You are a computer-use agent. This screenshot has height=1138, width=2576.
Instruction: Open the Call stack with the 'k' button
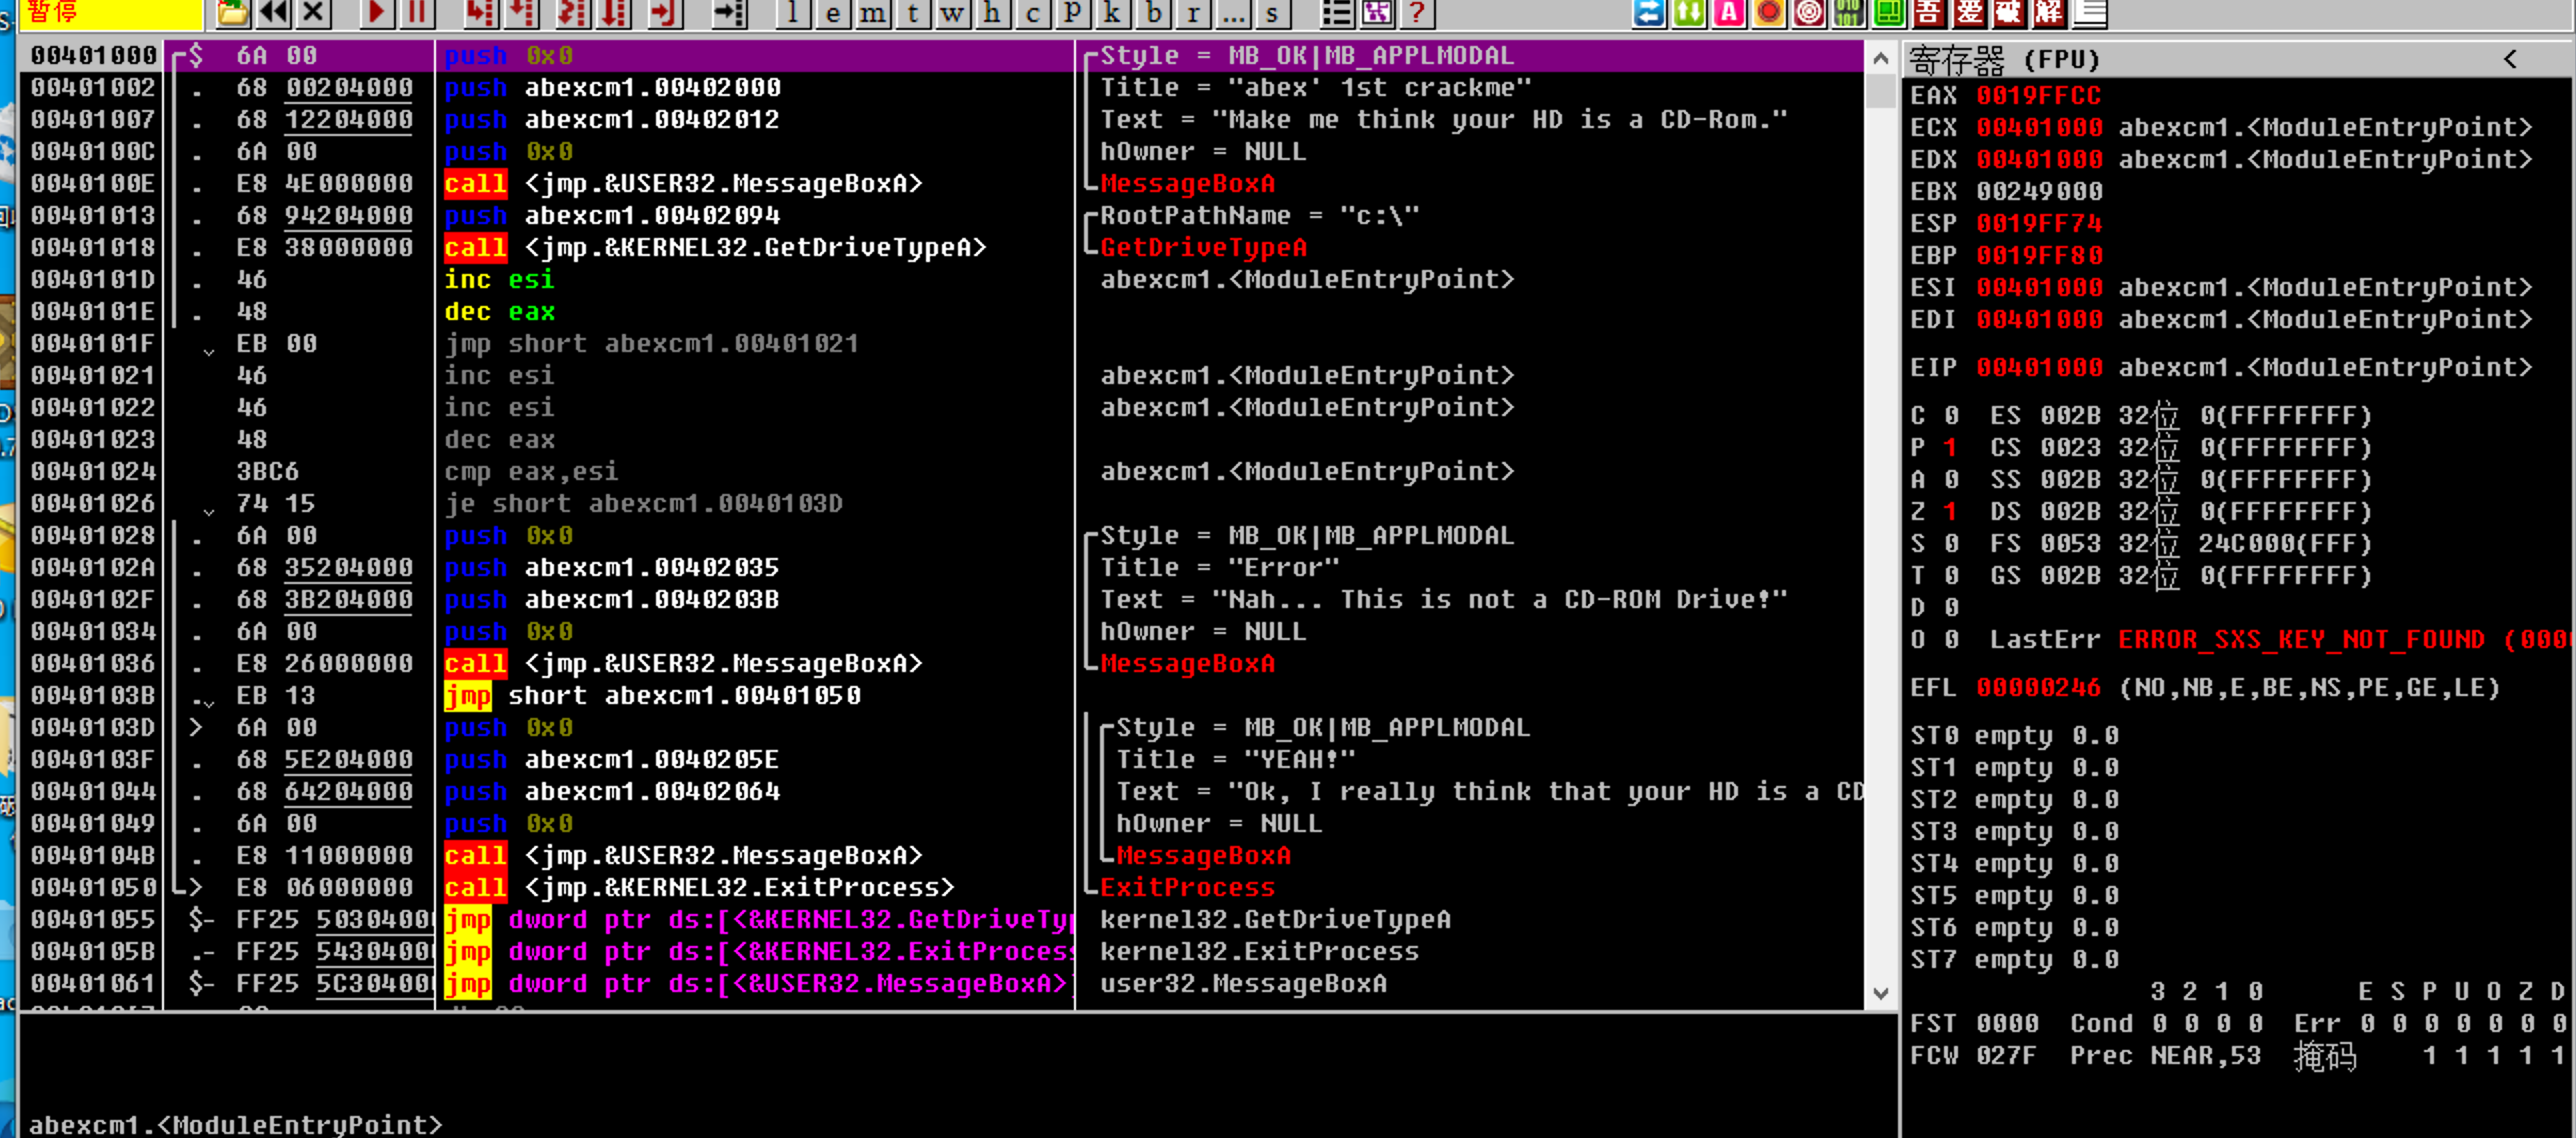click(x=1112, y=13)
